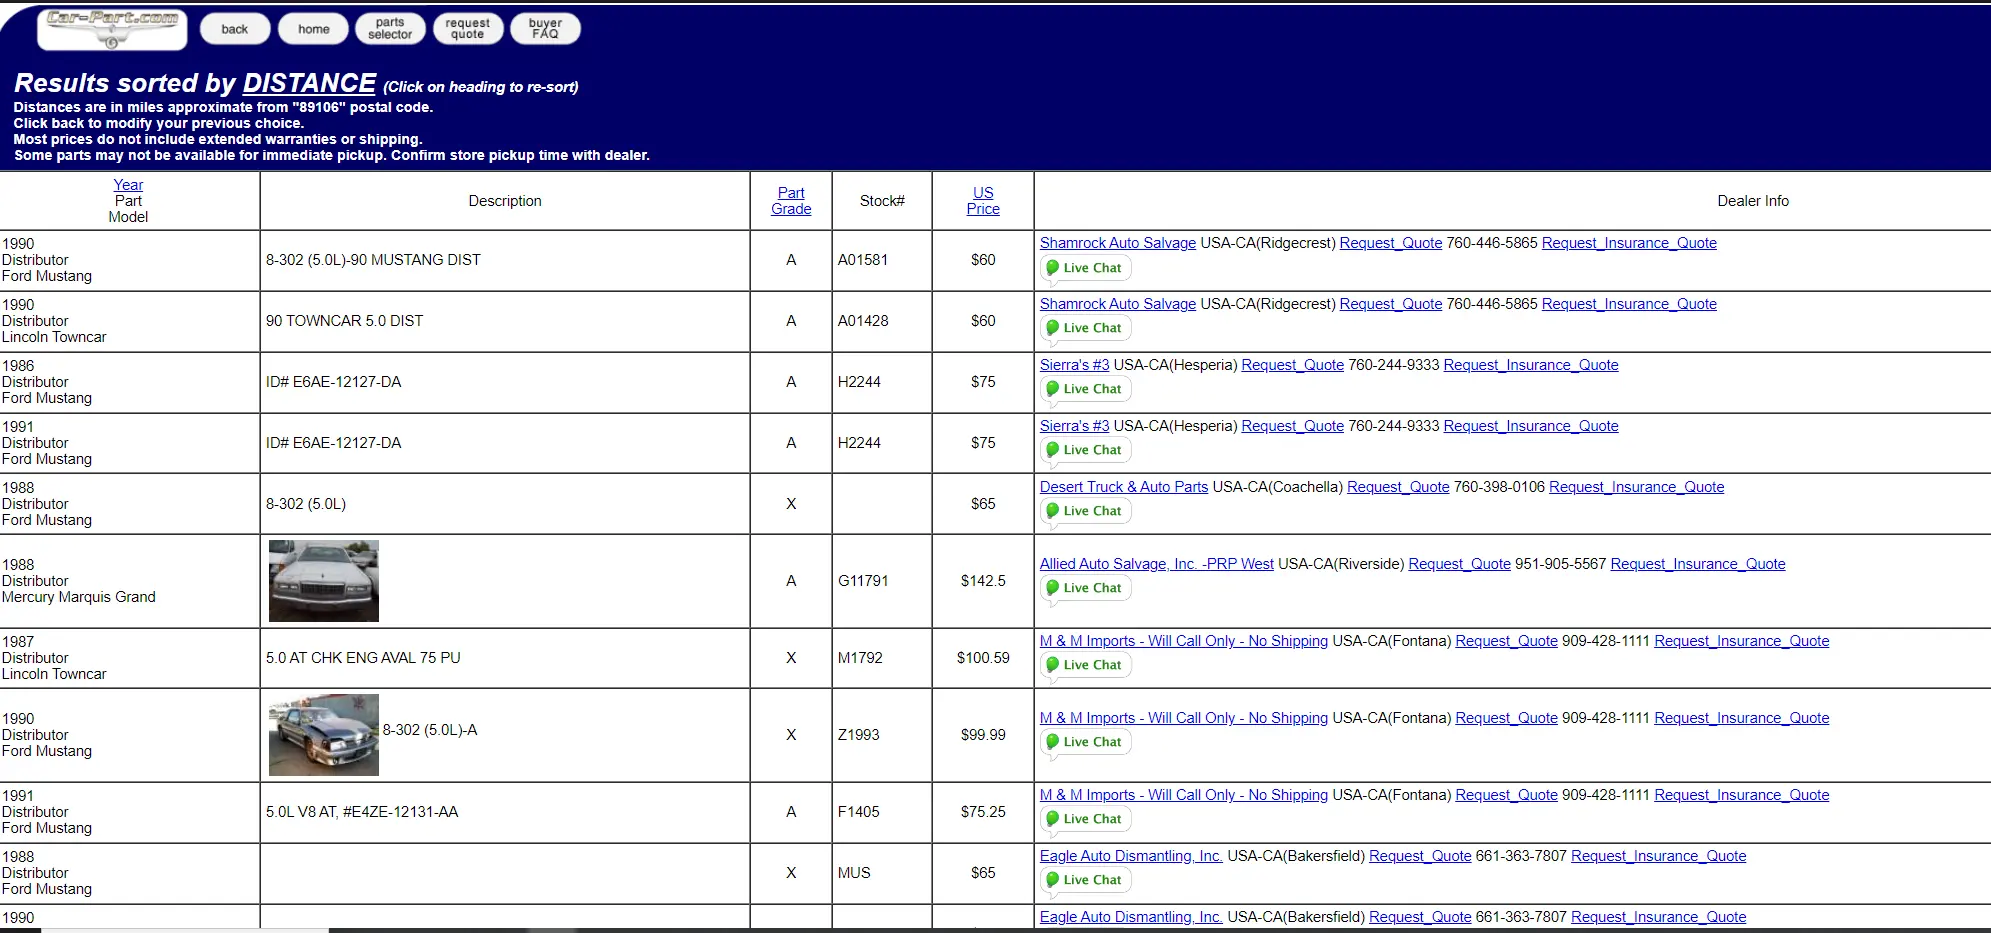The height and width of the screenshot is (933, 1991).
Task: Open 1990 Ford Mustang Z1993 photo thumbnail
Action: pos(324,735)
